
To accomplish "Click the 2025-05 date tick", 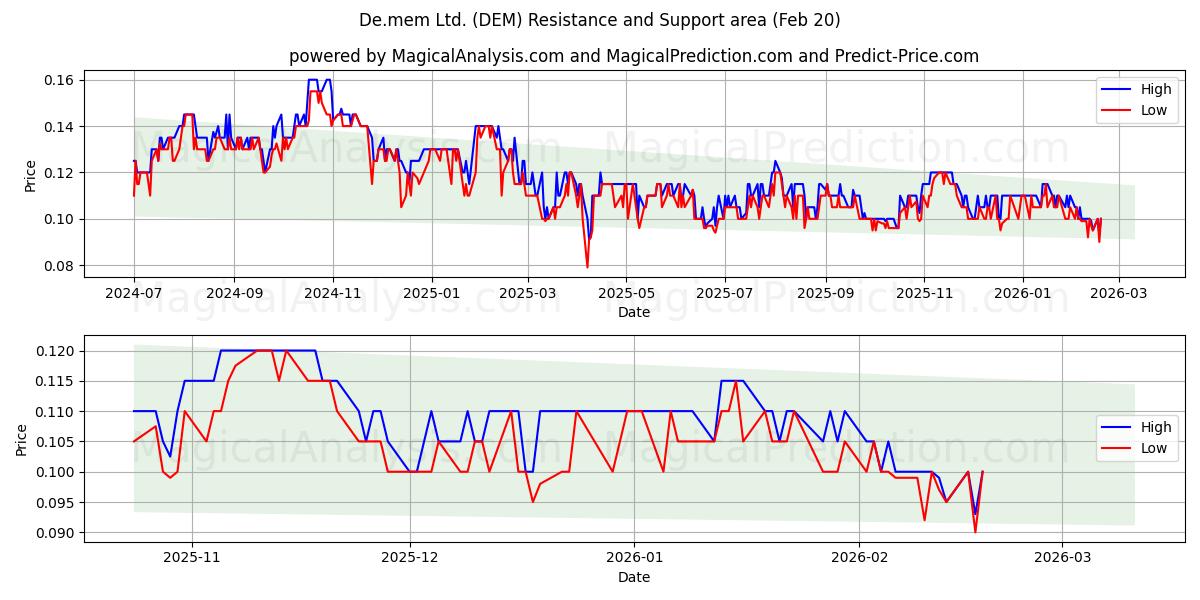I will (626, 294).
